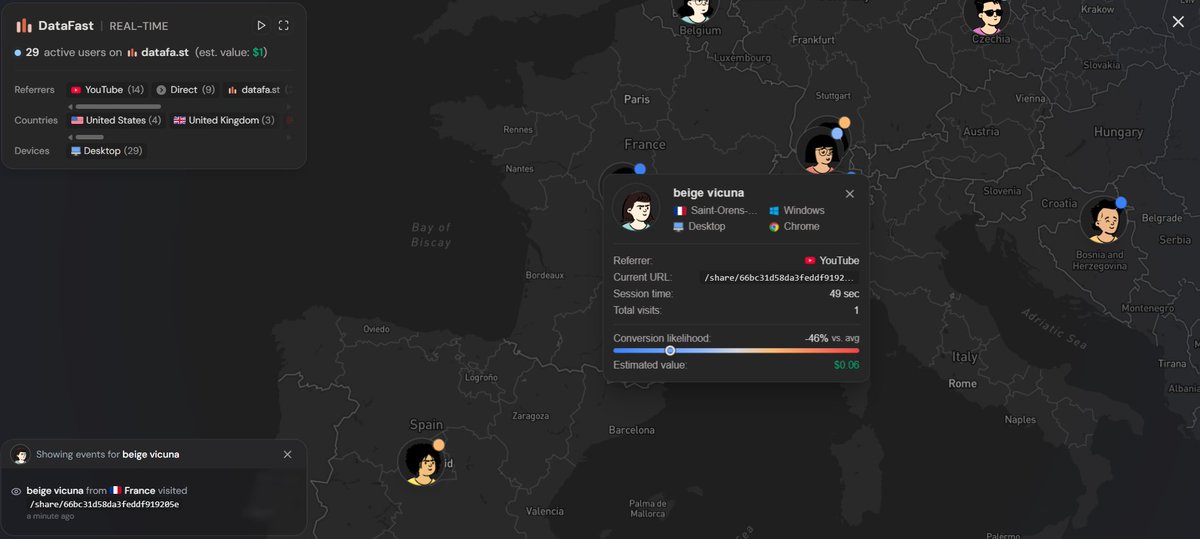The image size is (1200, 539).
Task: Click the France flag in popup
Action: 680,211
